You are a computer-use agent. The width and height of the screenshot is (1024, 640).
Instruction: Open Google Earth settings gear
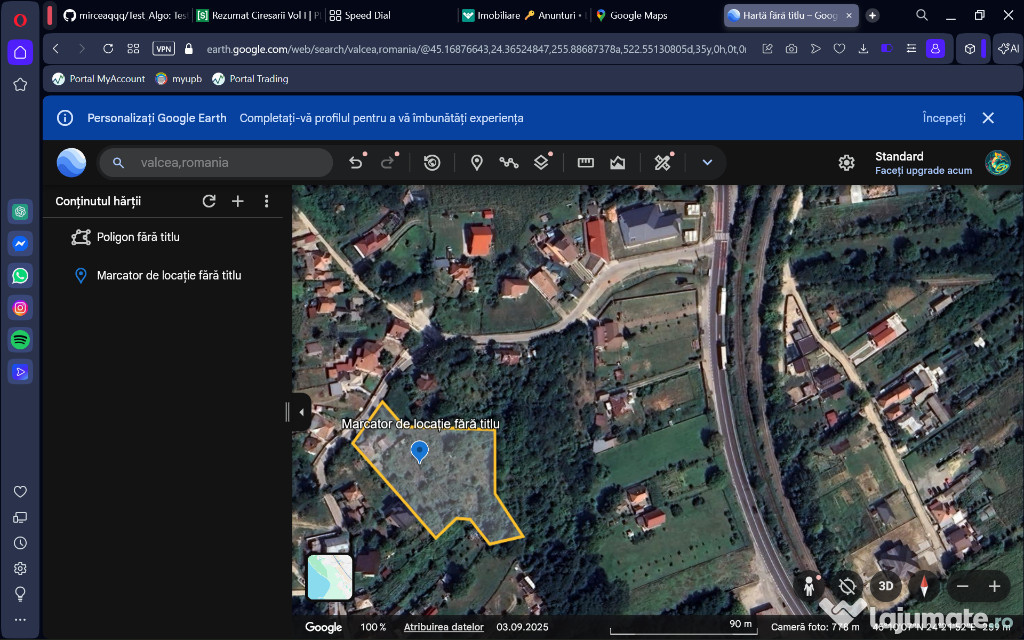coord(846,163)
